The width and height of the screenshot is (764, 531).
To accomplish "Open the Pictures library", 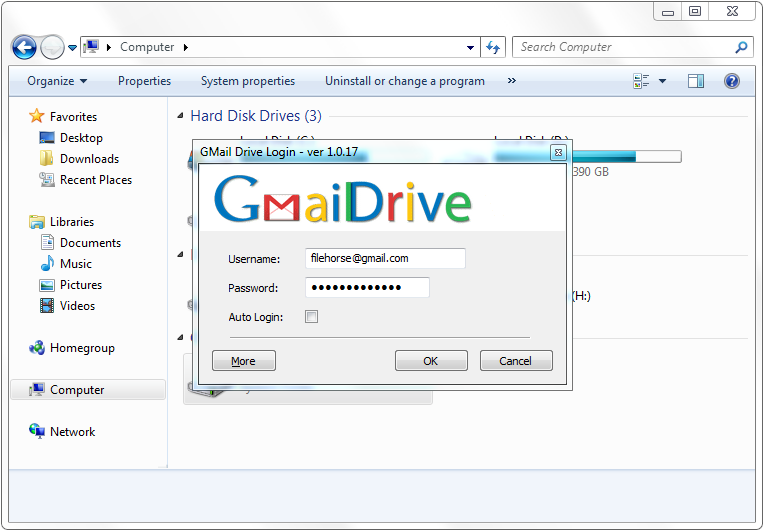I will coord(81,284).
